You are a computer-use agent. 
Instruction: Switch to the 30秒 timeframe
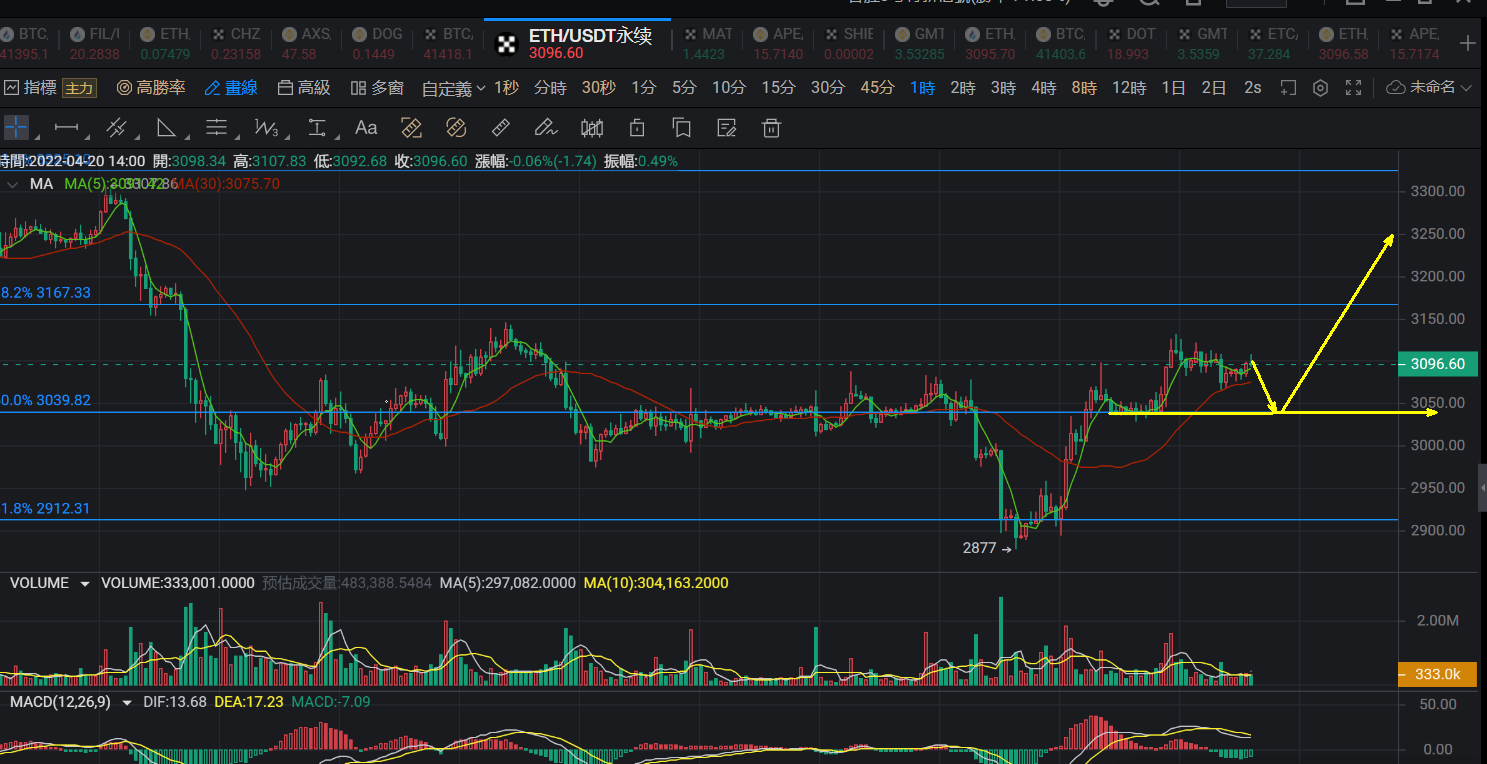pos(598,88)
